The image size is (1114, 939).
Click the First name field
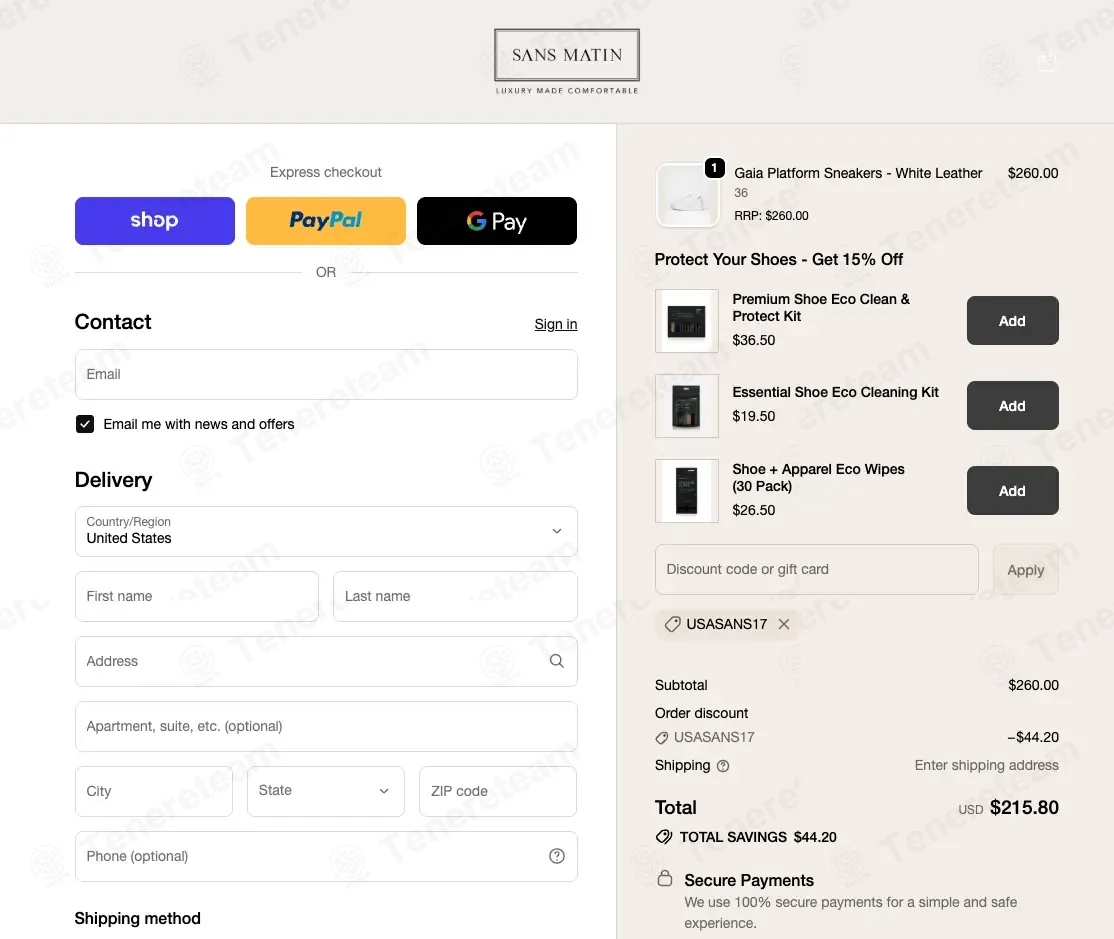(197, 597)
